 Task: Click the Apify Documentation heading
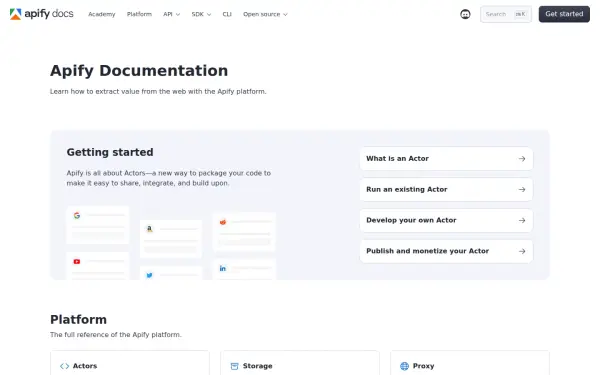click(139, 71)
